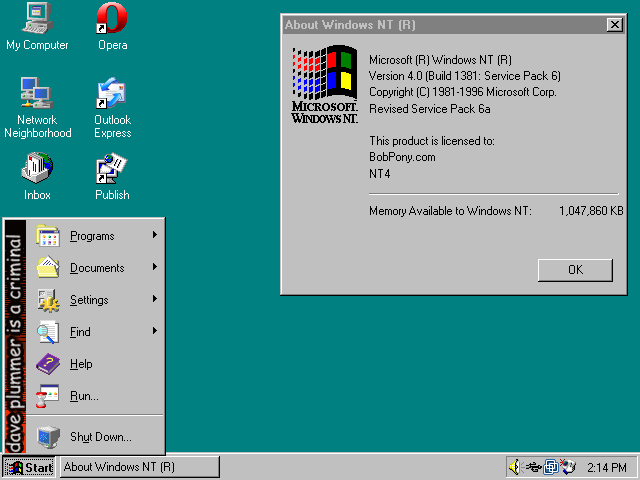Click the About Windows NT taskbar button

click(140, 467)
